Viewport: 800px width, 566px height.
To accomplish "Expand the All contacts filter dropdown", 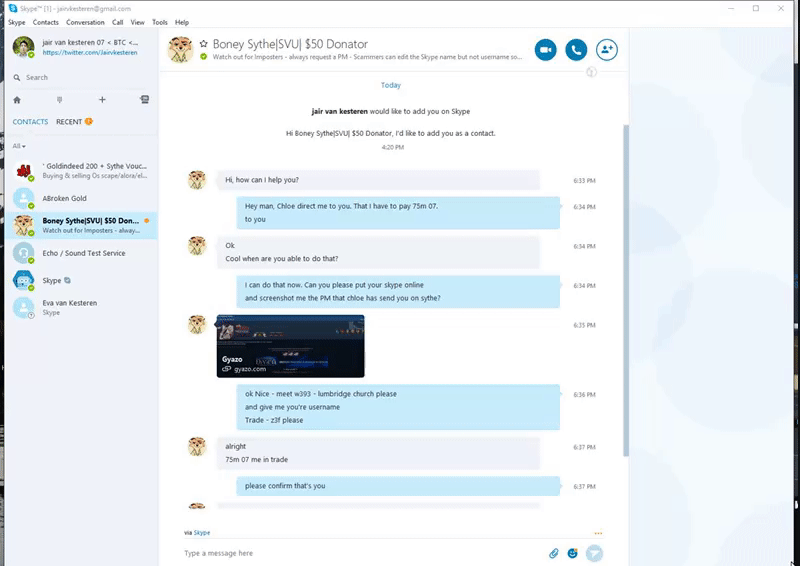I will coord(19,146).
